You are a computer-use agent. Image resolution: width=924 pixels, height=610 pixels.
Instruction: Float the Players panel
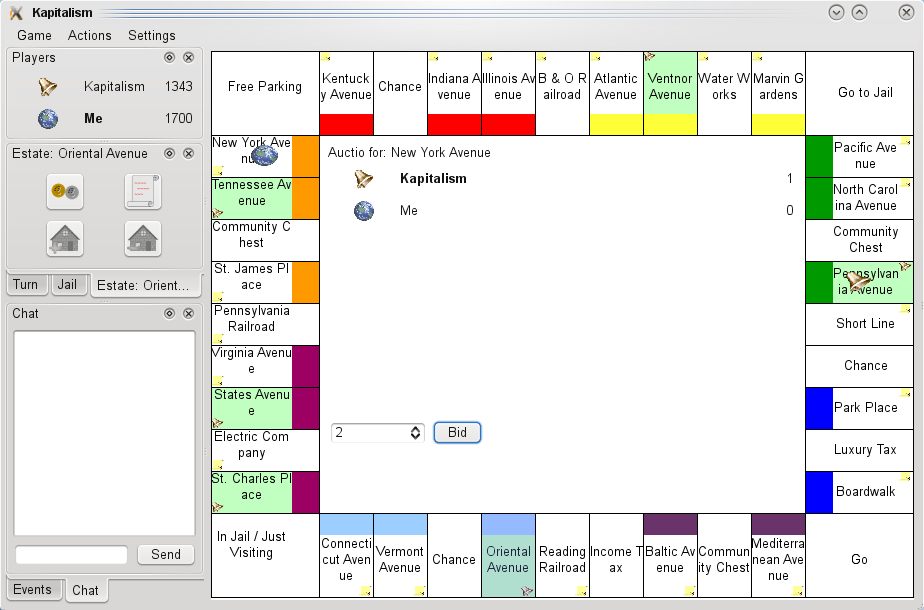tap(169, 57)
